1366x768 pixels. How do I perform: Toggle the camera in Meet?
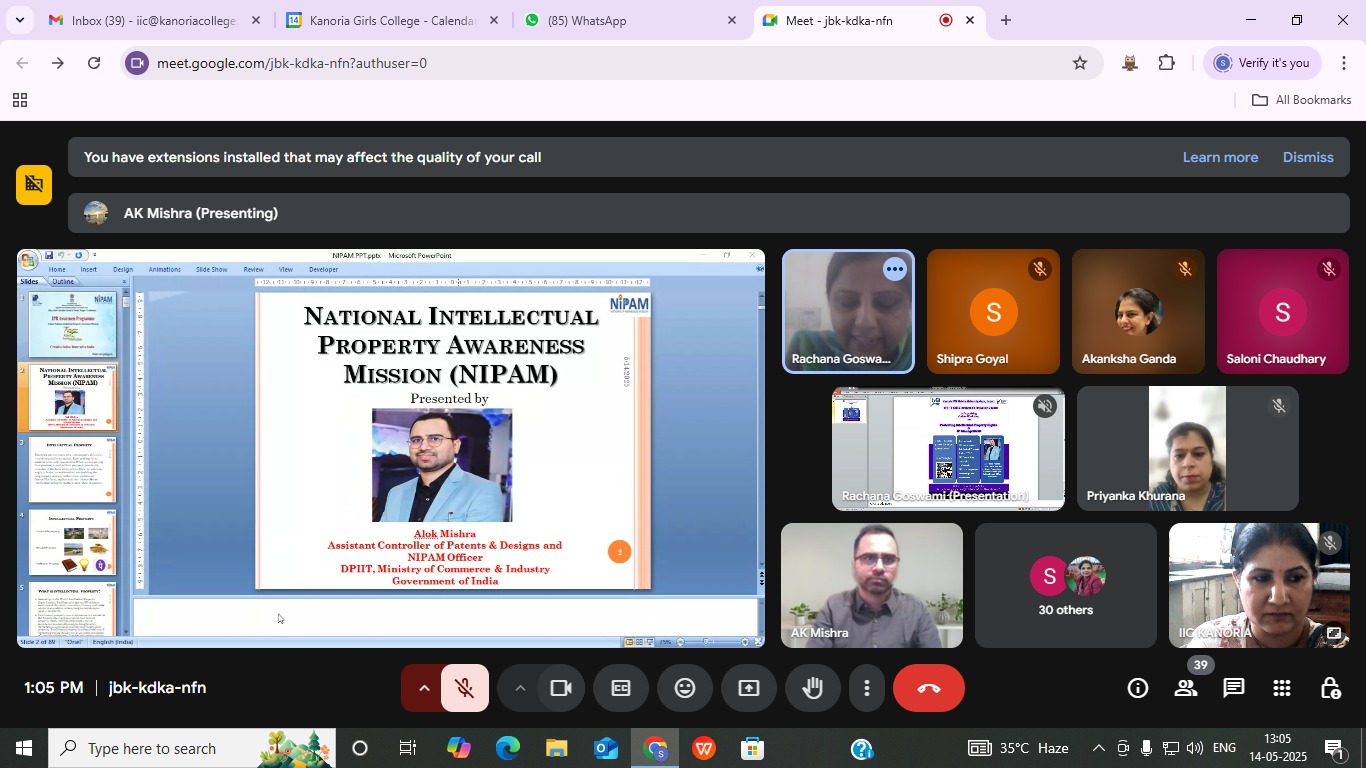click(x=560, y=688)
